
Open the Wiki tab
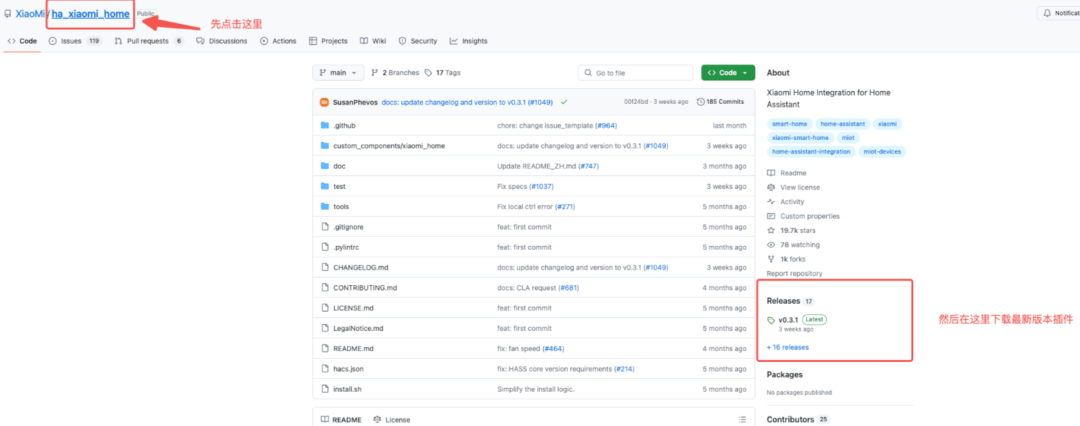pos(373,41)
